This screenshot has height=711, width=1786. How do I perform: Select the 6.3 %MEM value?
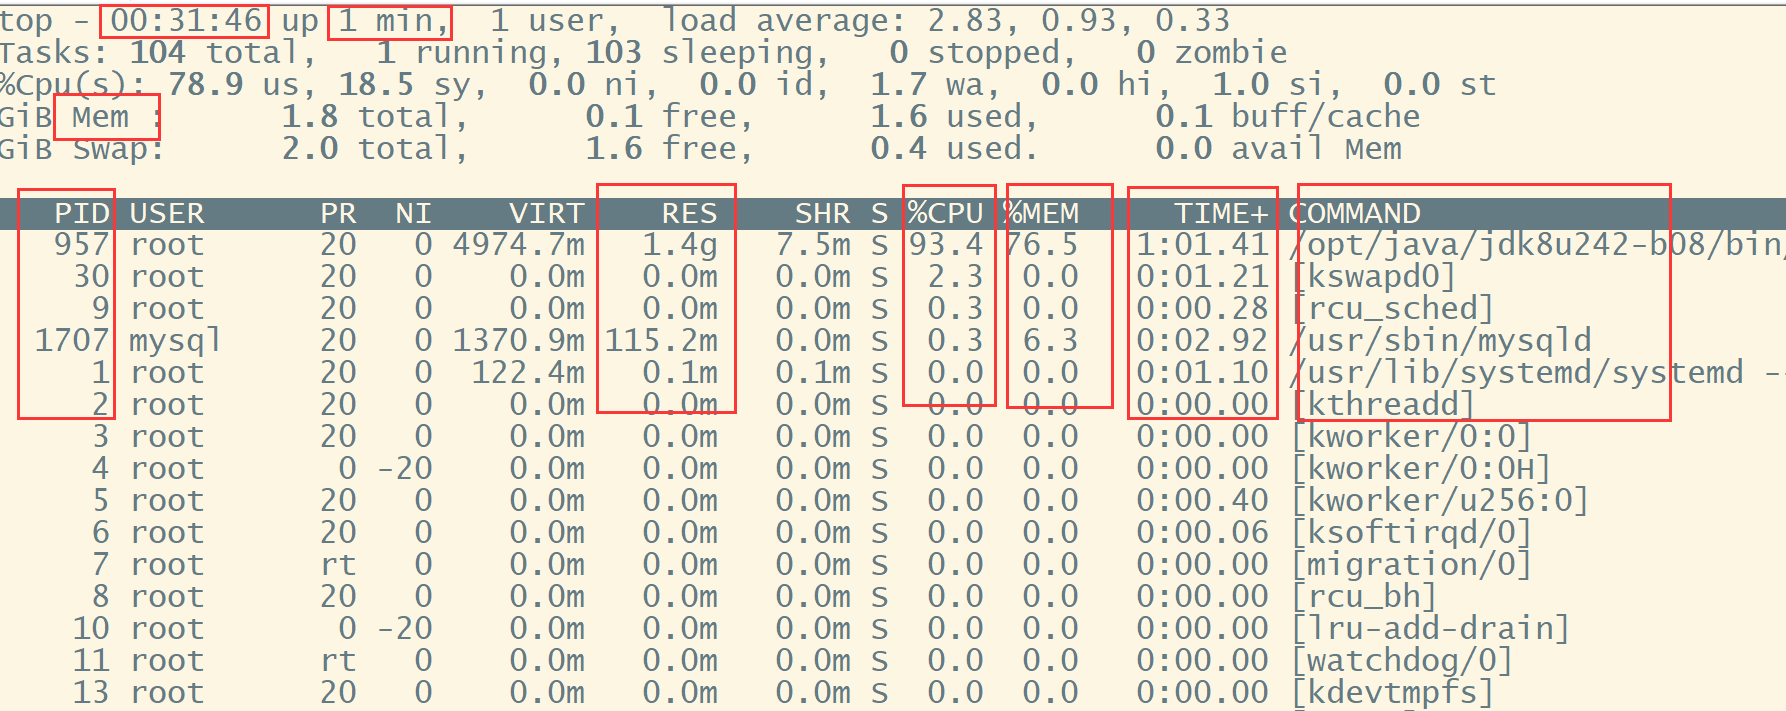point(1050,340)
